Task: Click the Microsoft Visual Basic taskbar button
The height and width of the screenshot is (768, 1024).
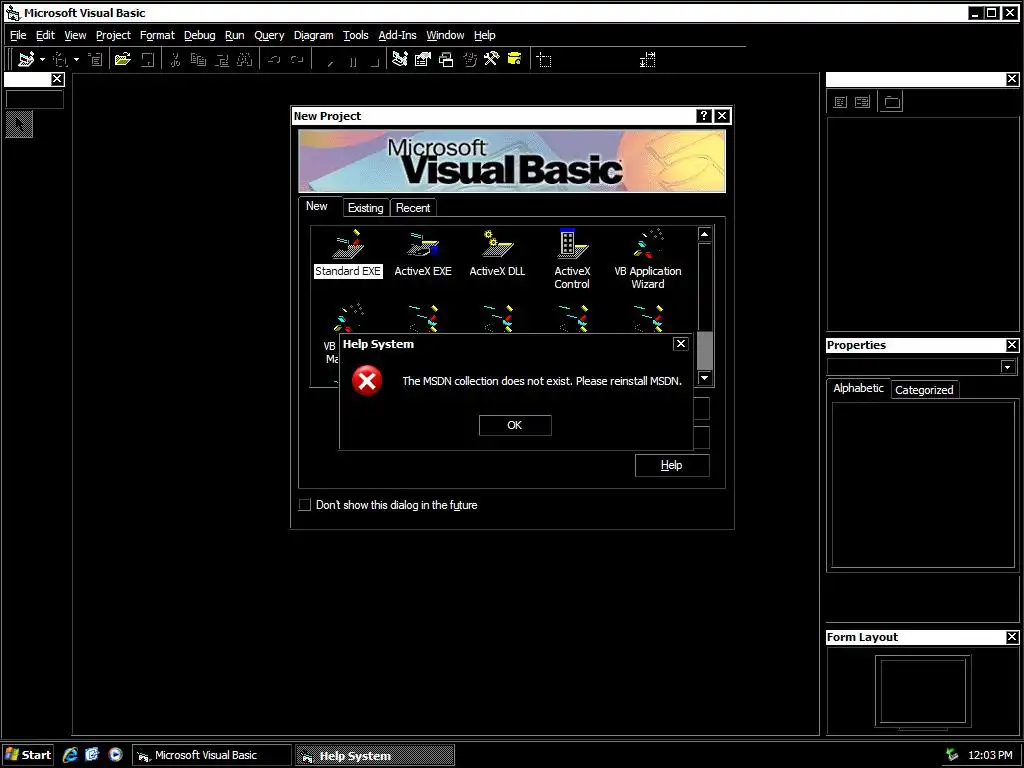Action: [x=212, y=756]
